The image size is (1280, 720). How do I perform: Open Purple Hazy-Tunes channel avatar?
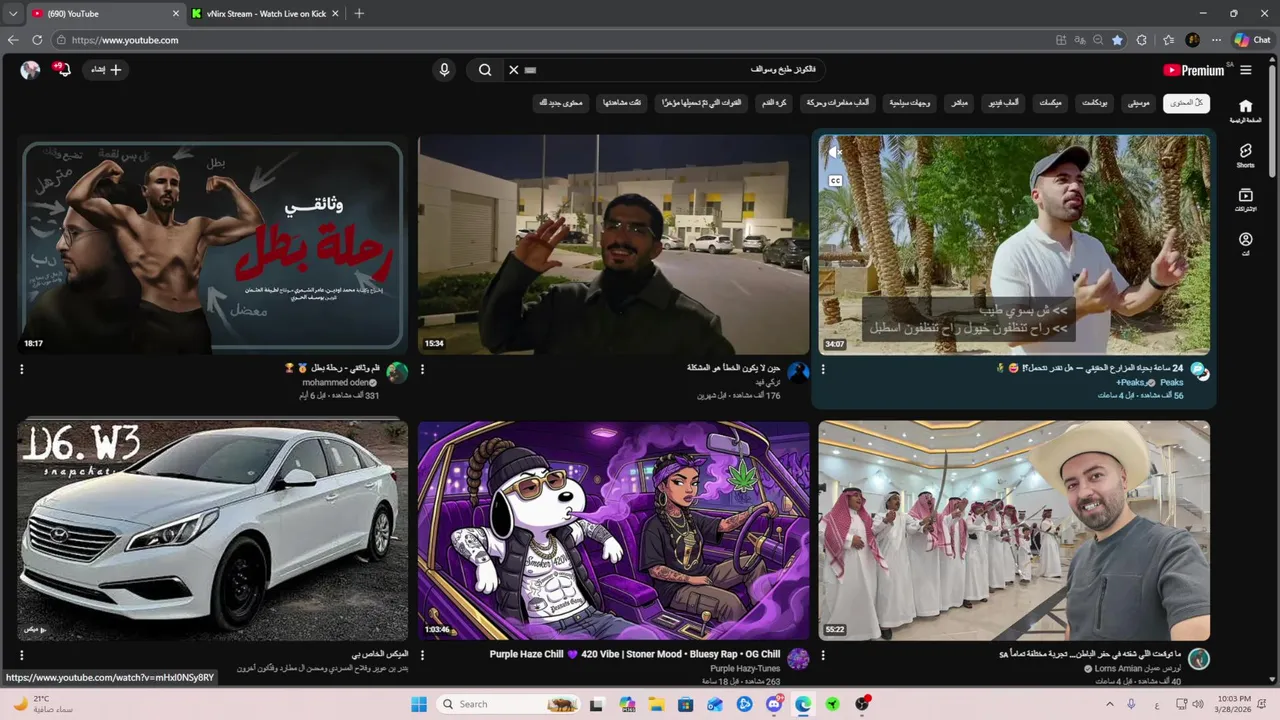pyautogui.click(x=798, y=658)
